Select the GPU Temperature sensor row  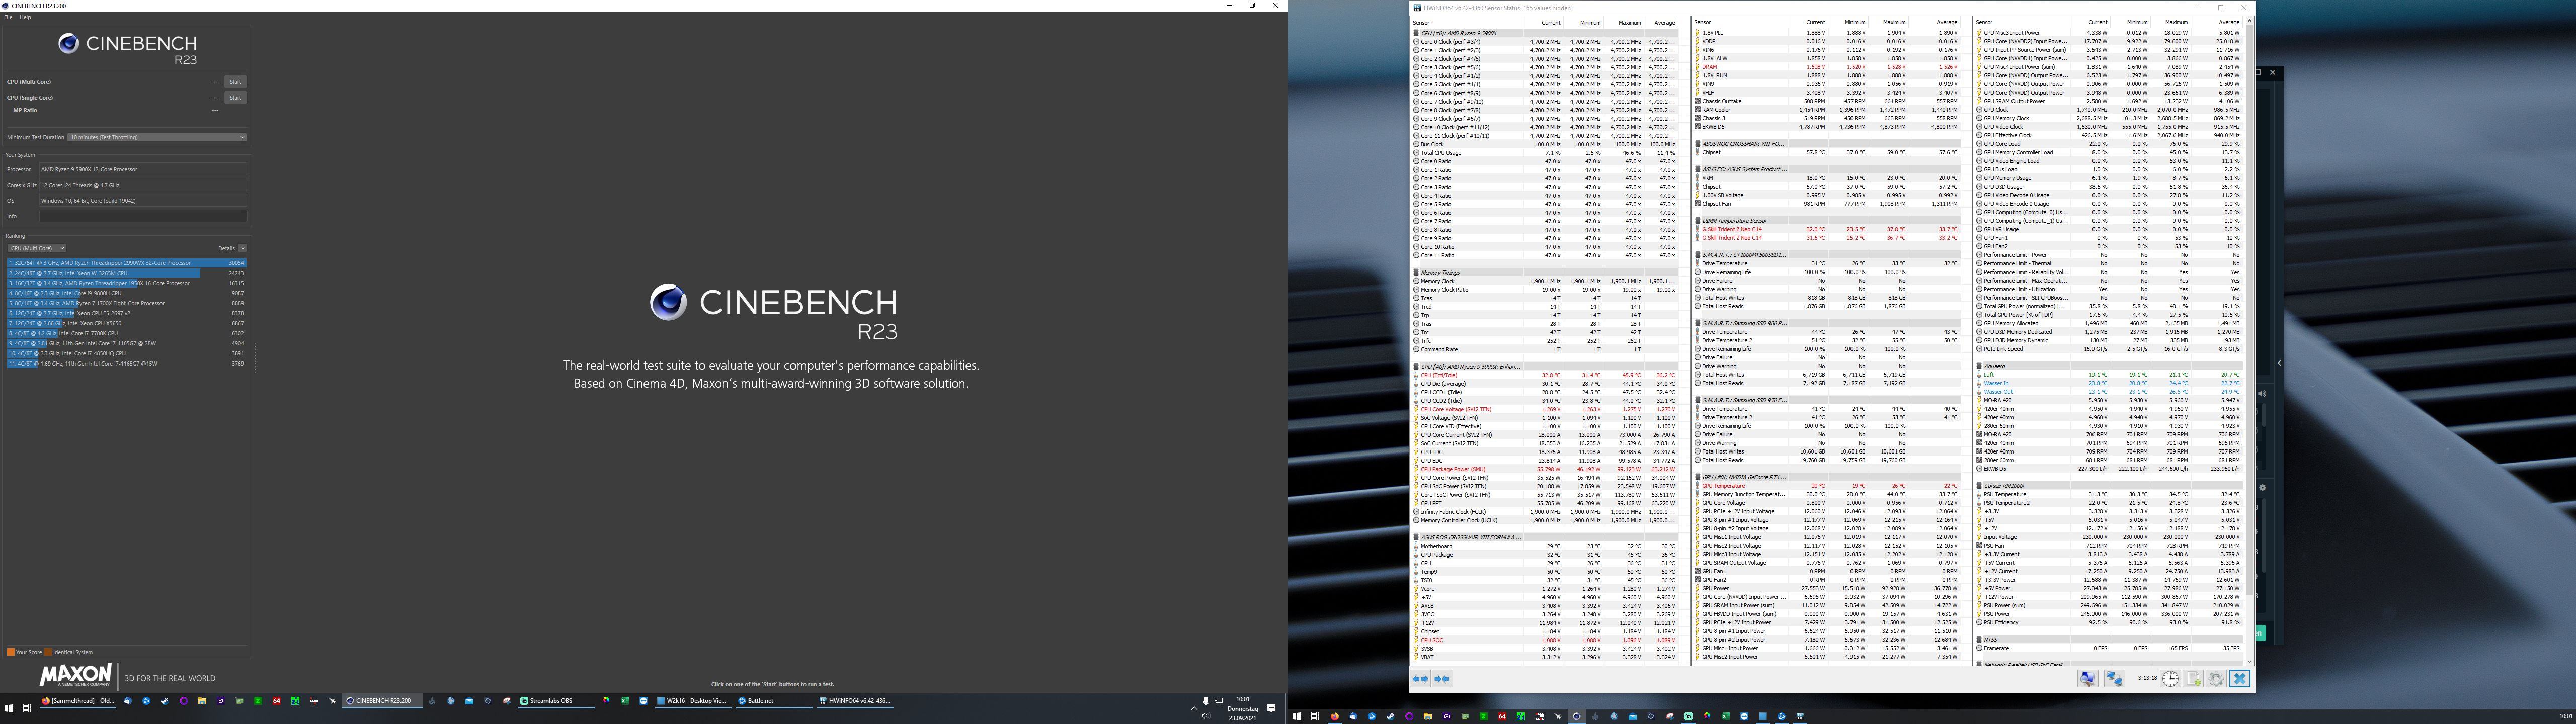[x=1828, y=486]
